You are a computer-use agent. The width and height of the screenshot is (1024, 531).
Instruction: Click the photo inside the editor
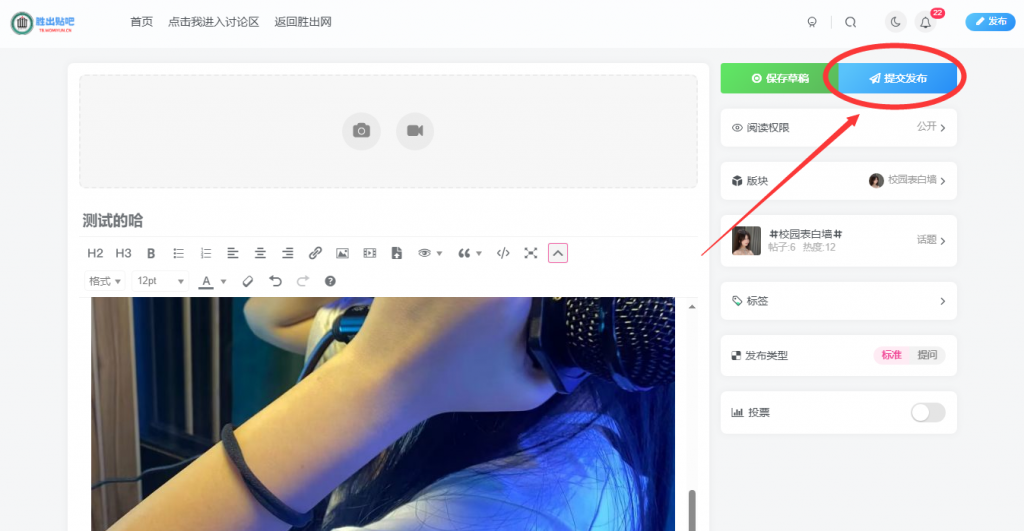point(383,414)
